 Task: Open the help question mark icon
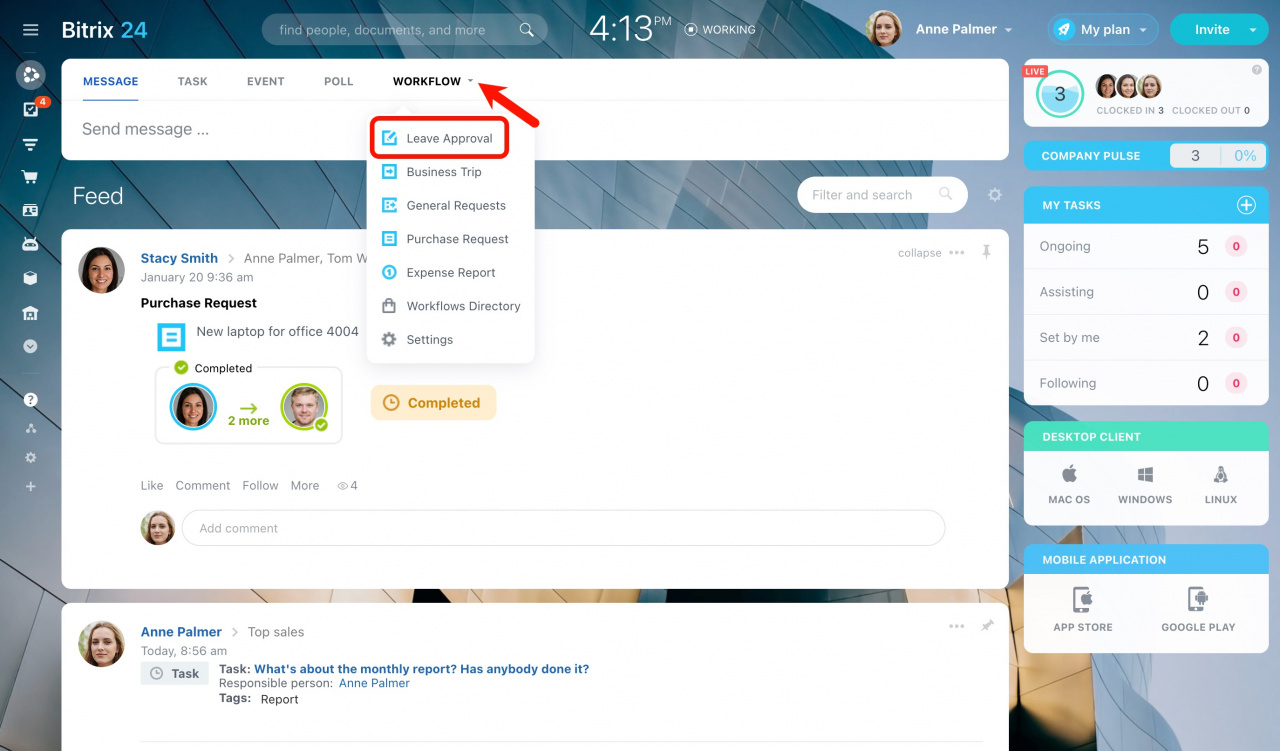[x=31, y=399]
